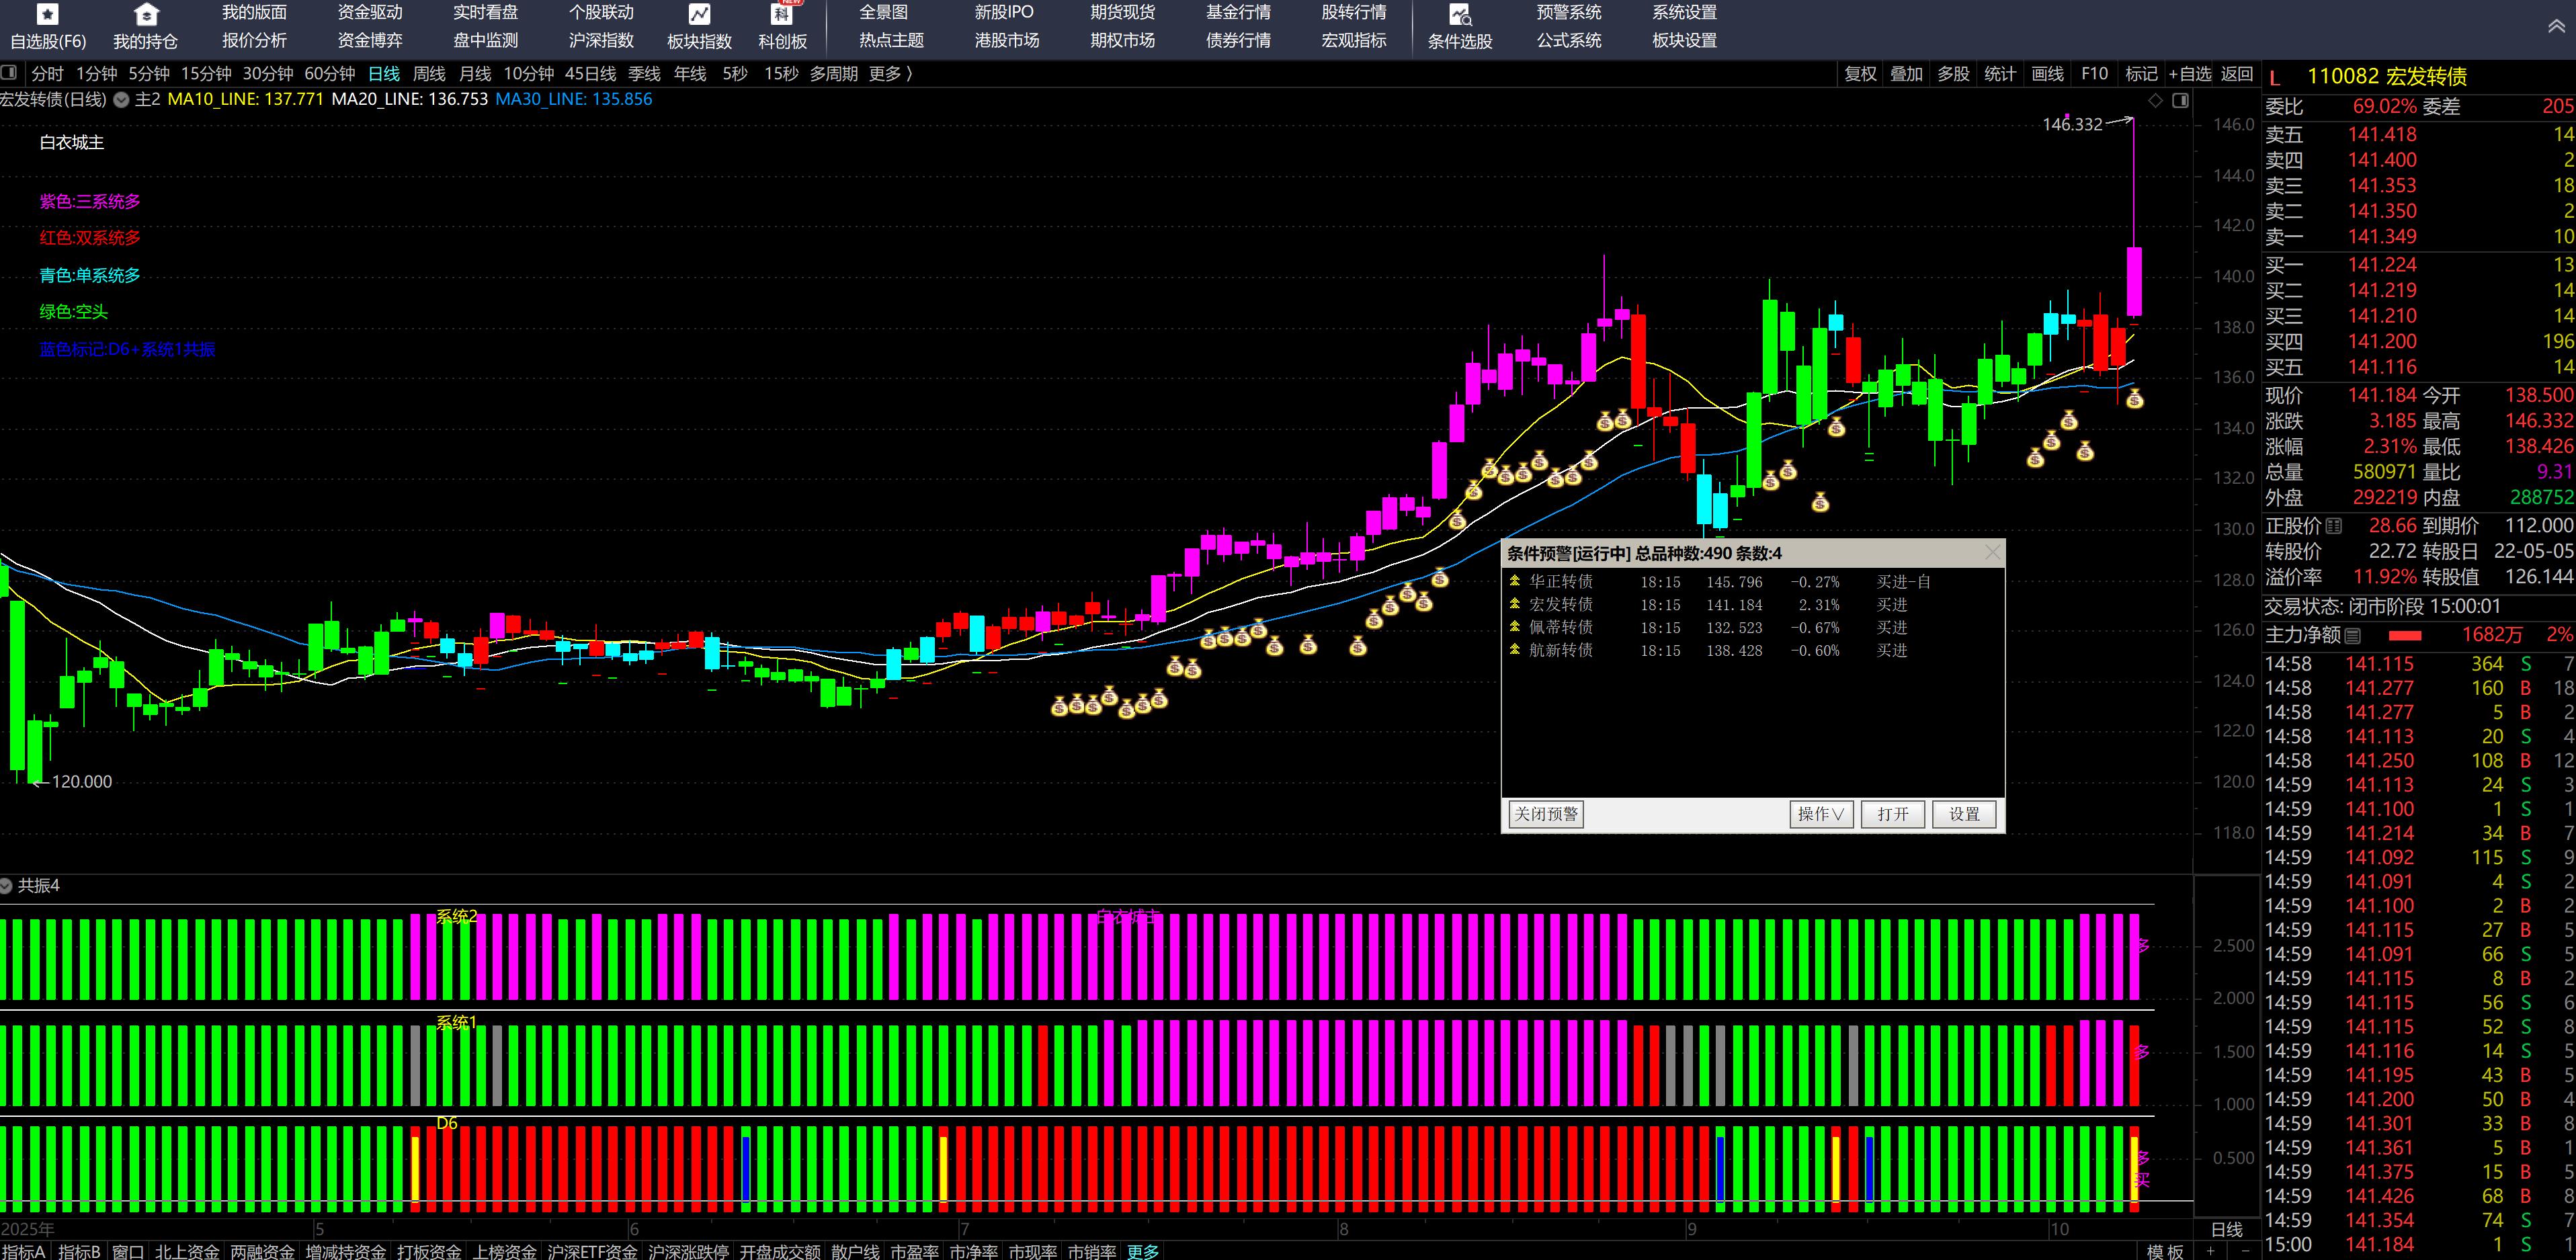Toggle the left panel icon beside 分时
This screenshot has width=2576, height=1260.
[x=9, y=73]
